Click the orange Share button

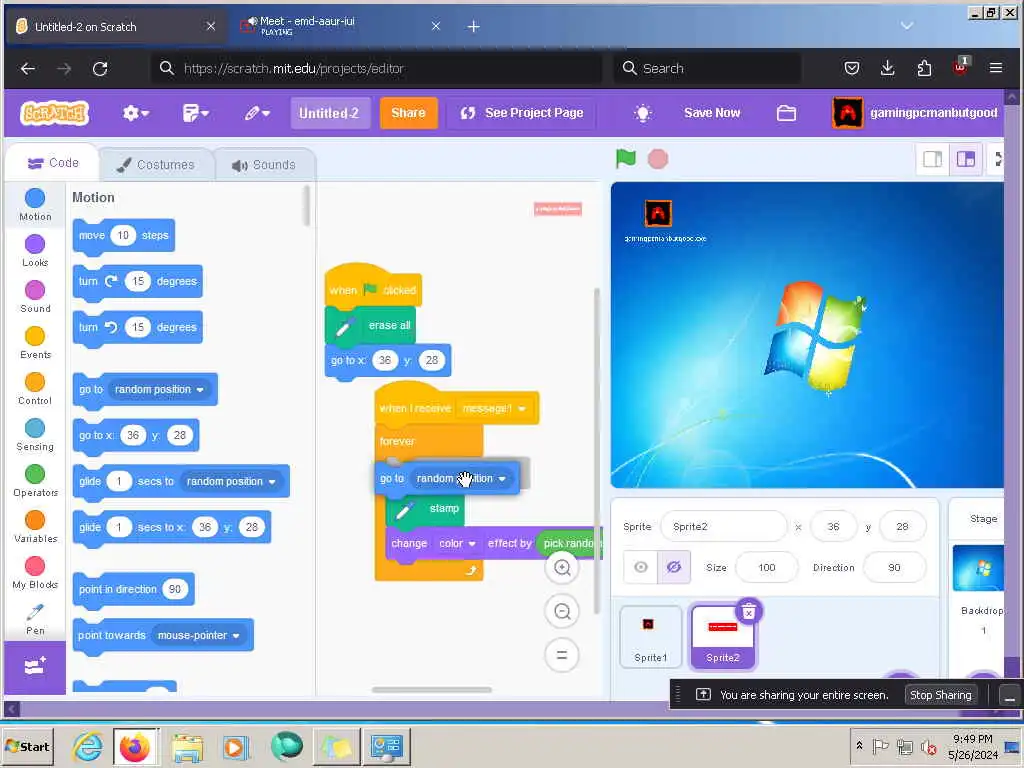(408, 113)
